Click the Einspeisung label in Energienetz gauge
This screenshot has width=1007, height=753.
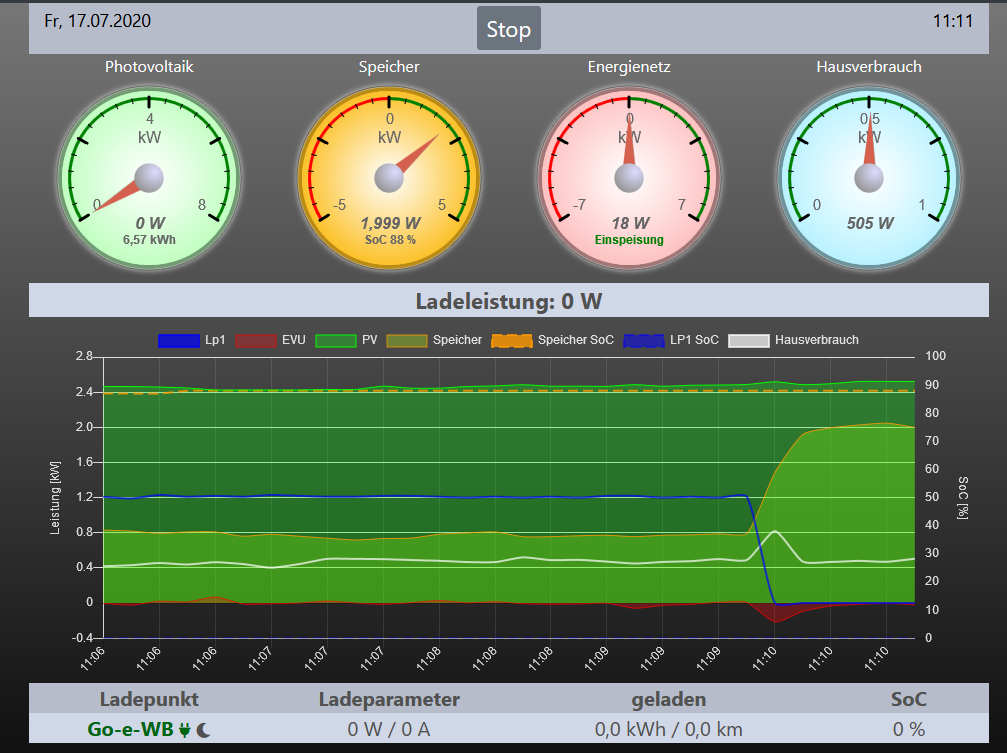(629, 240)
